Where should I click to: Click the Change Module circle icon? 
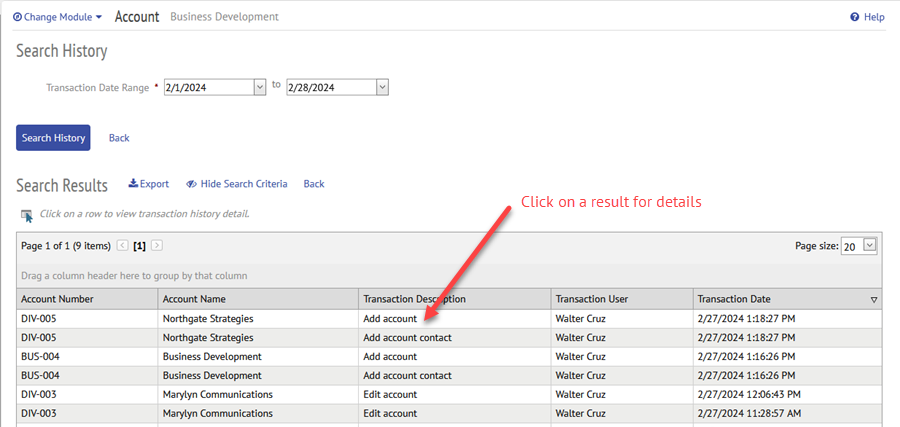pyautogui.click(x=17, y=17)
